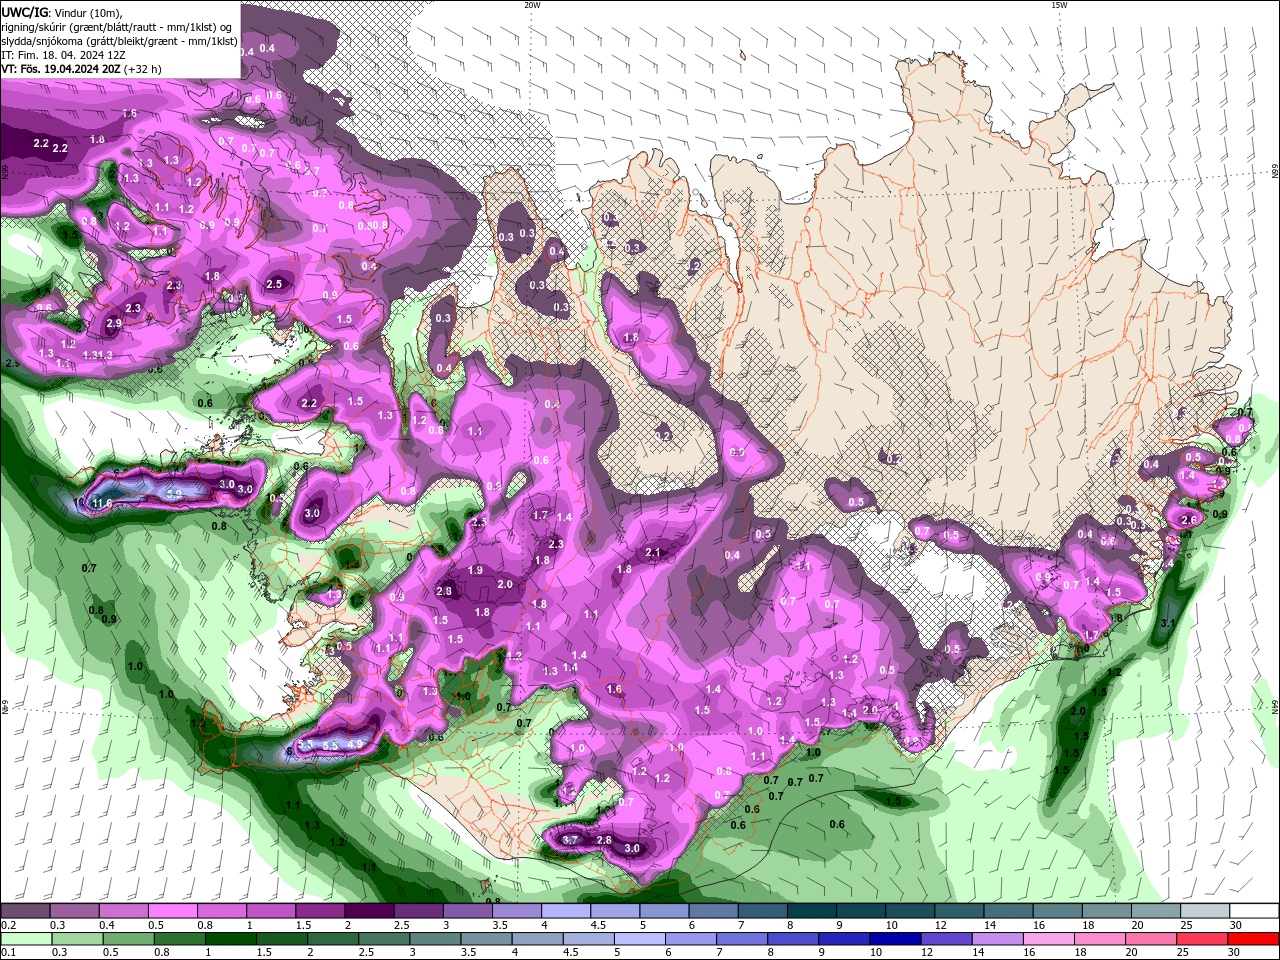Image resolution: width=1280 pixels, height=960 pixels.
Task: Select top legend swatch above 0.2 label
Action: click(24, 911)
